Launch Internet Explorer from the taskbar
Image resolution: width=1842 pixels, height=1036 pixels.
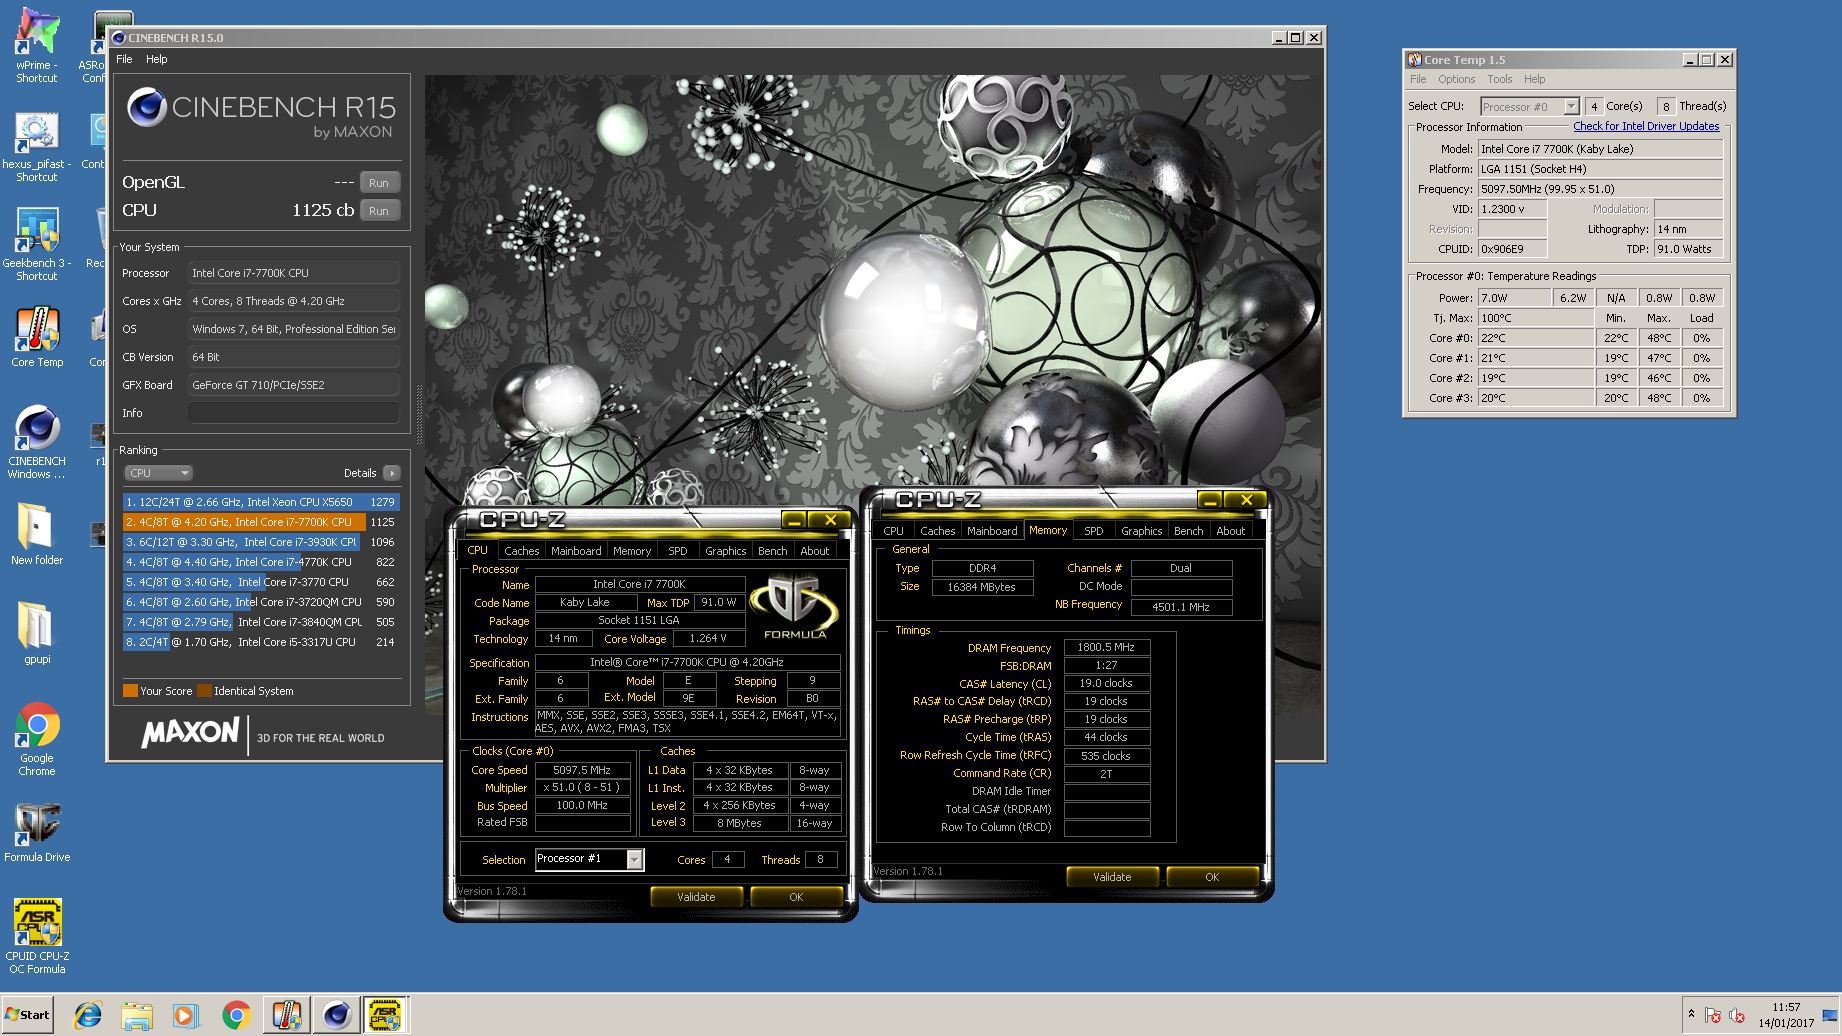tap(88, 1015)
